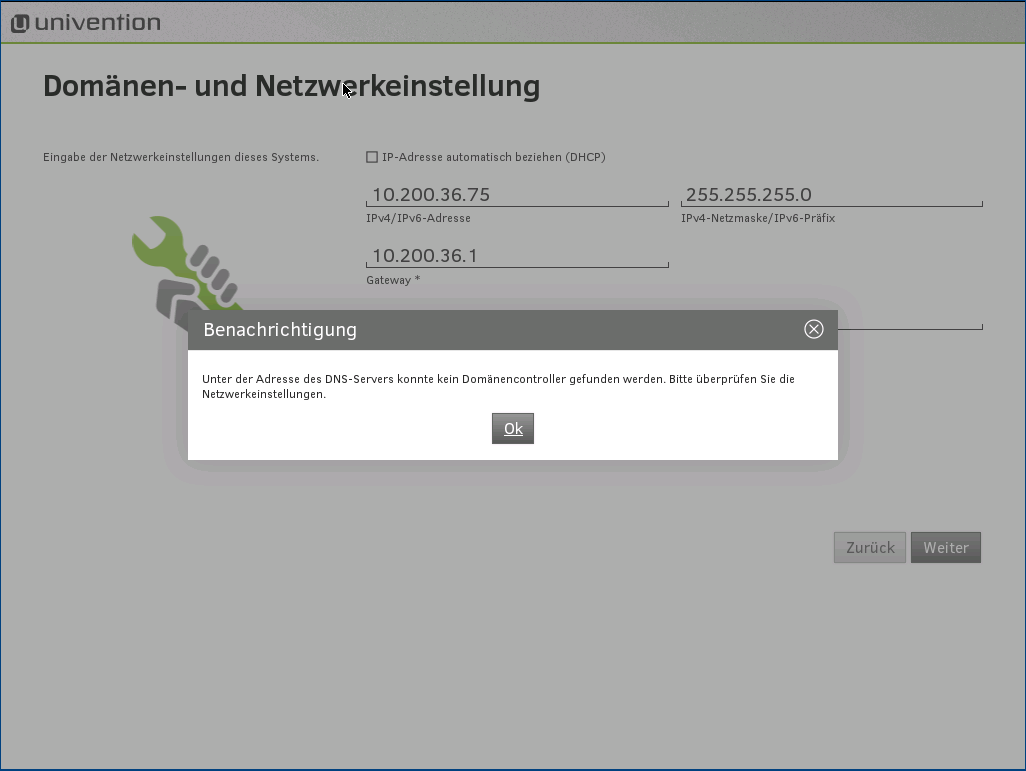Select the netmask field showing 255.255.255.0

coord(831,195)
